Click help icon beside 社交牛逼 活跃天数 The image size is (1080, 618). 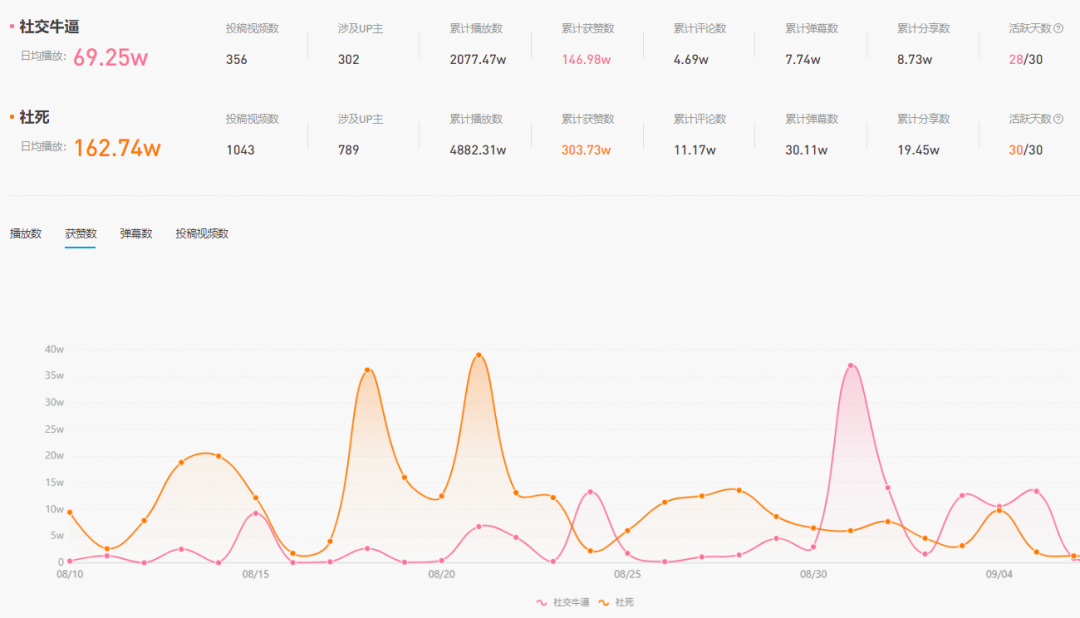[1059, 28]
